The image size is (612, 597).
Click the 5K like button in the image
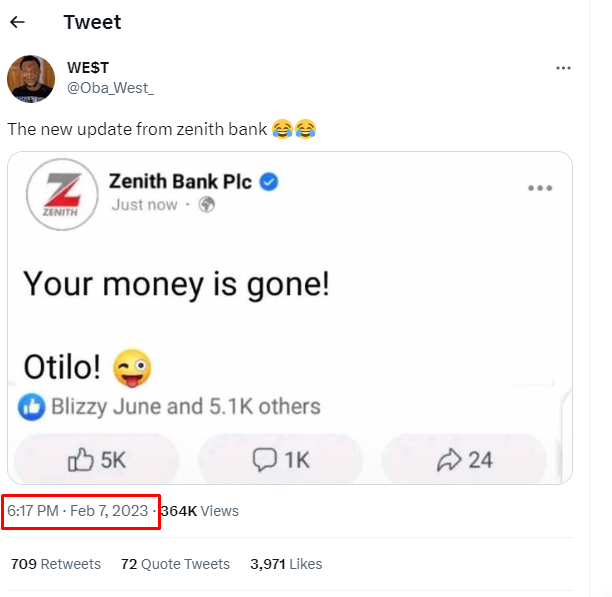[97, 460]
